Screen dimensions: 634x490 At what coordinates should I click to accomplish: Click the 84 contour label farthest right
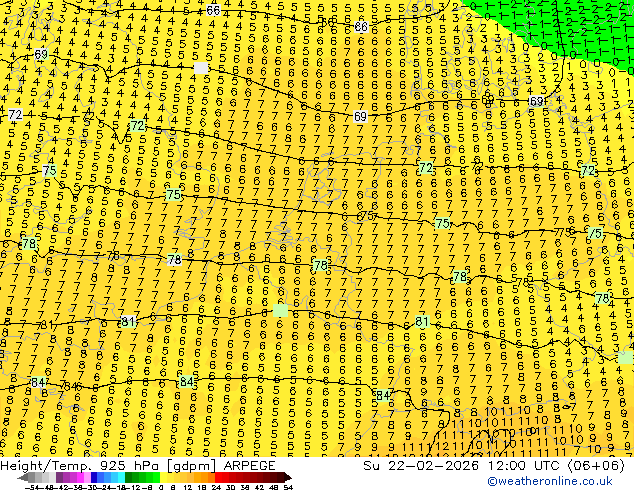(x=383, y=395)
